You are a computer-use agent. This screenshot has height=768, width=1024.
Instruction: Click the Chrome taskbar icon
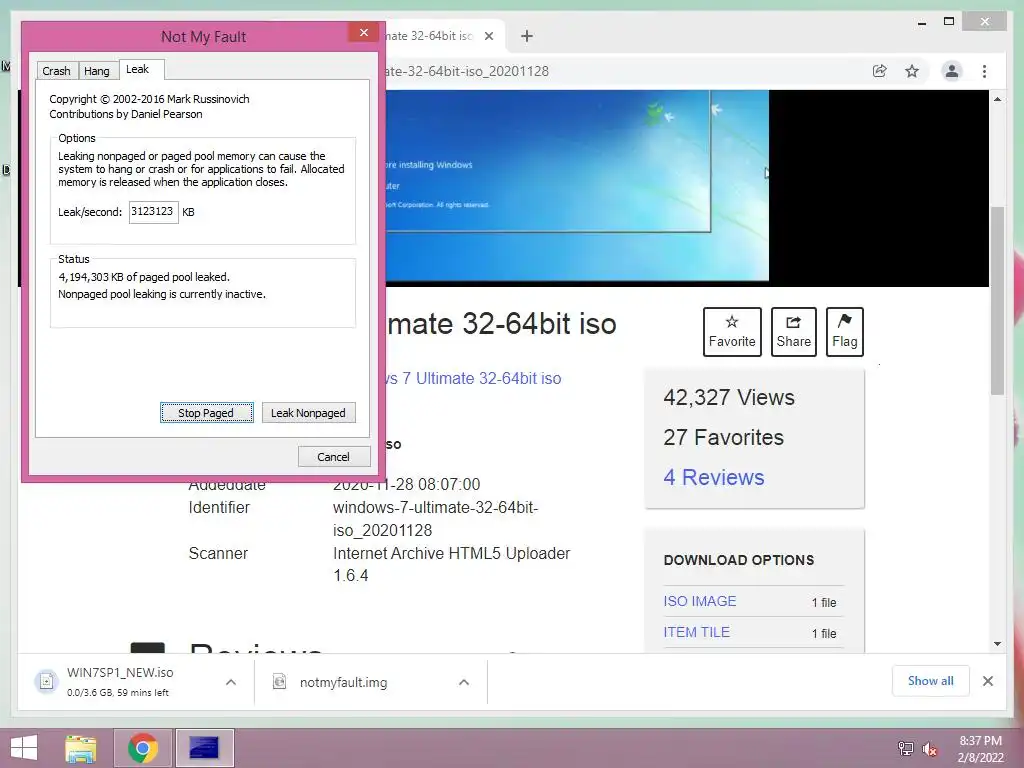[x=143, y=748]
